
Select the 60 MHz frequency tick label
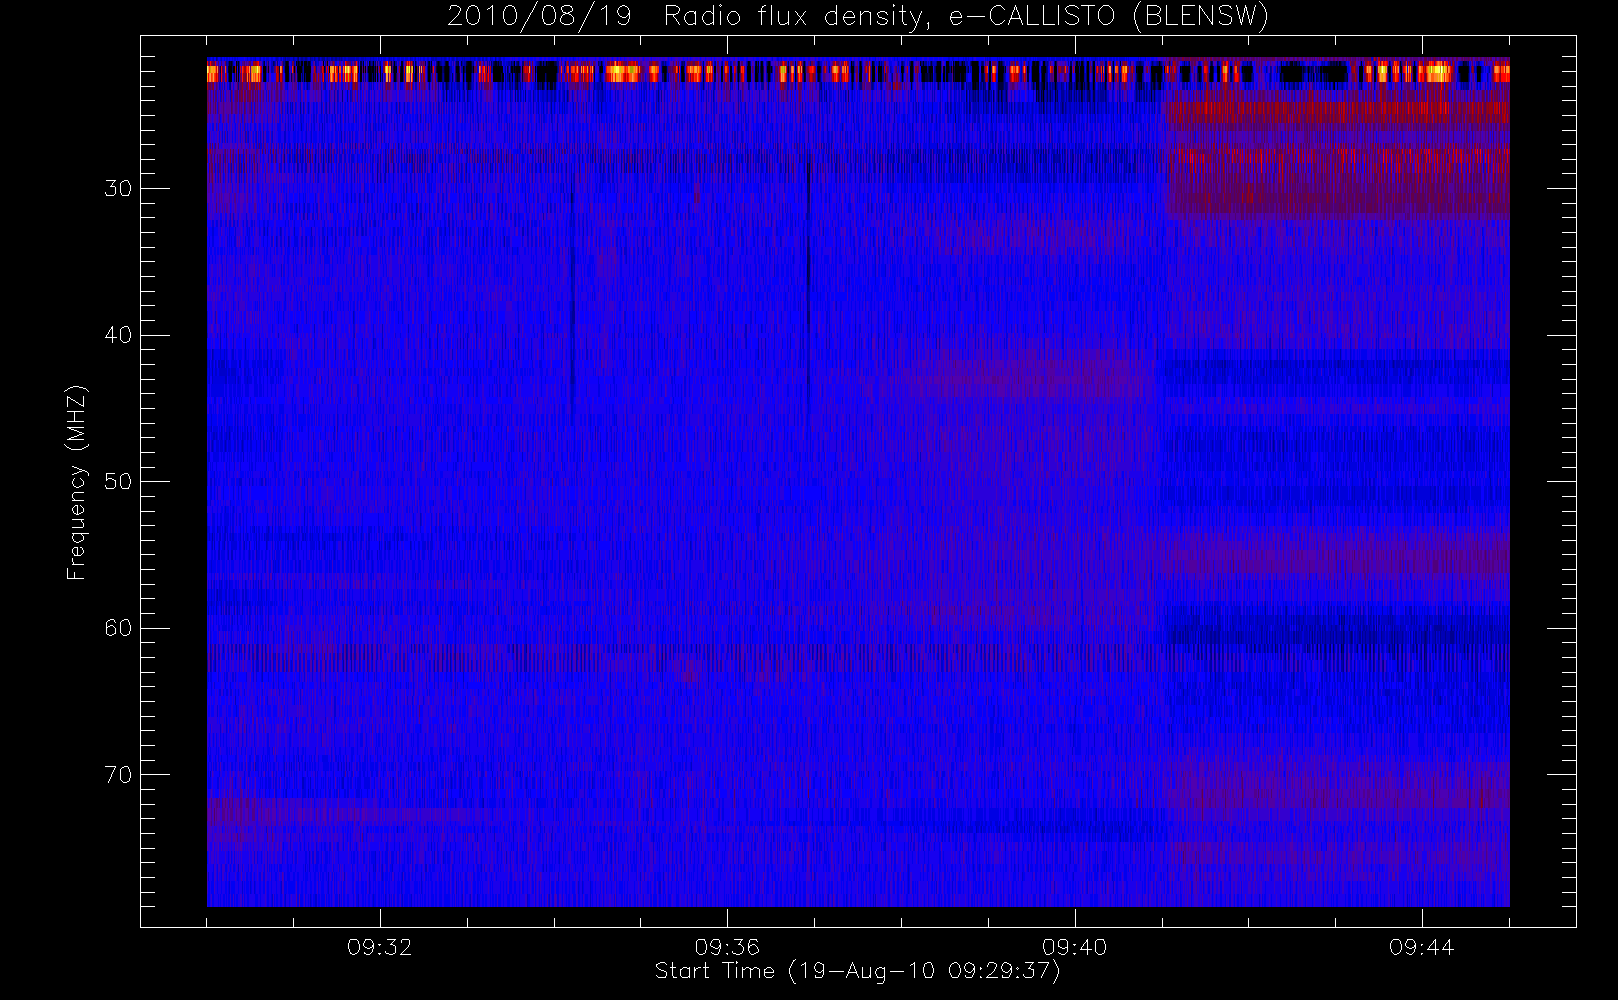click(118, 628)
